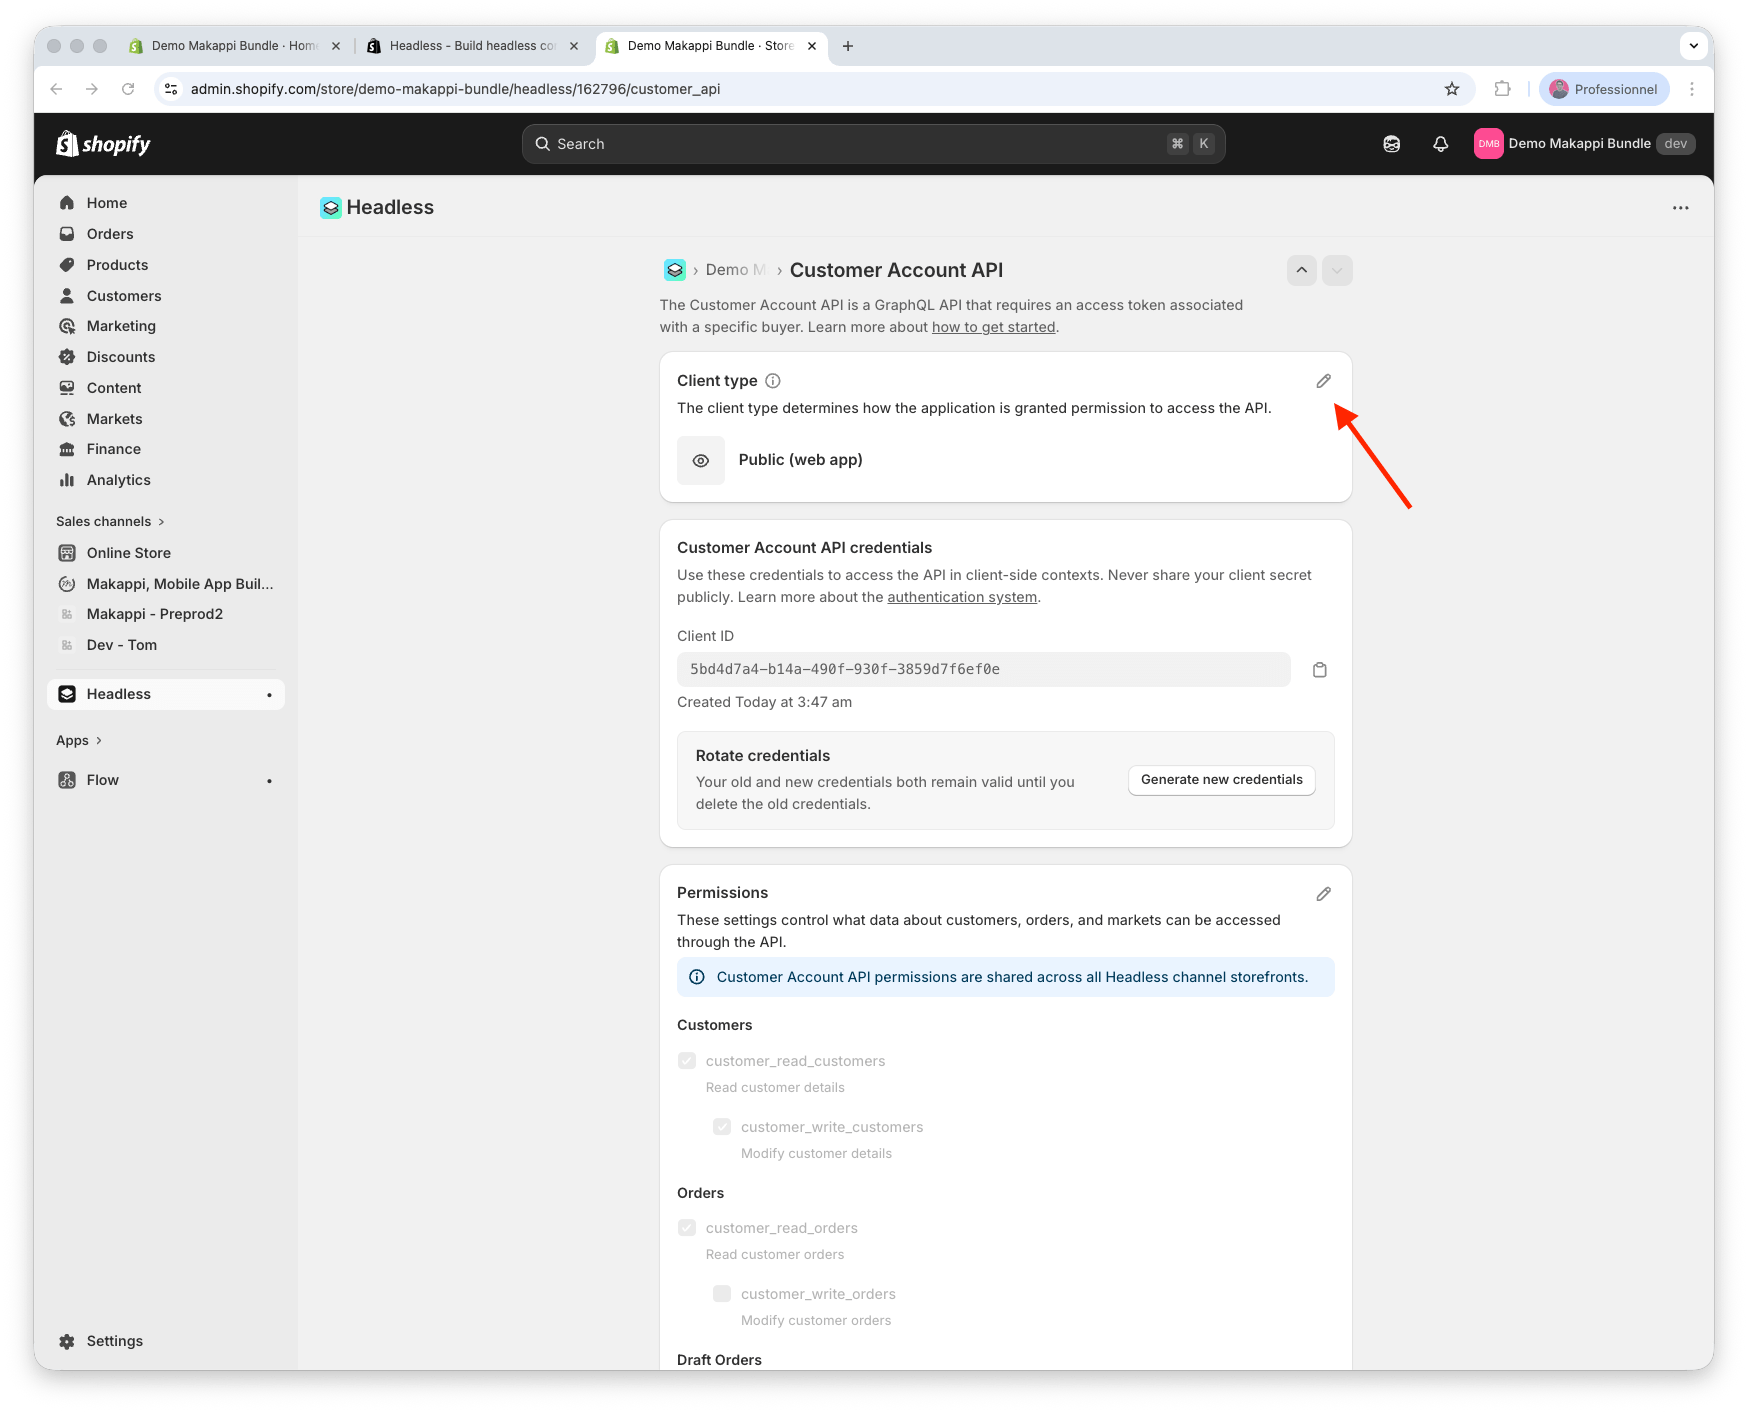Viewport: 1748px width, 1412px height.
Task: Click Generate new credentials button
Action: click(1221, 780)
